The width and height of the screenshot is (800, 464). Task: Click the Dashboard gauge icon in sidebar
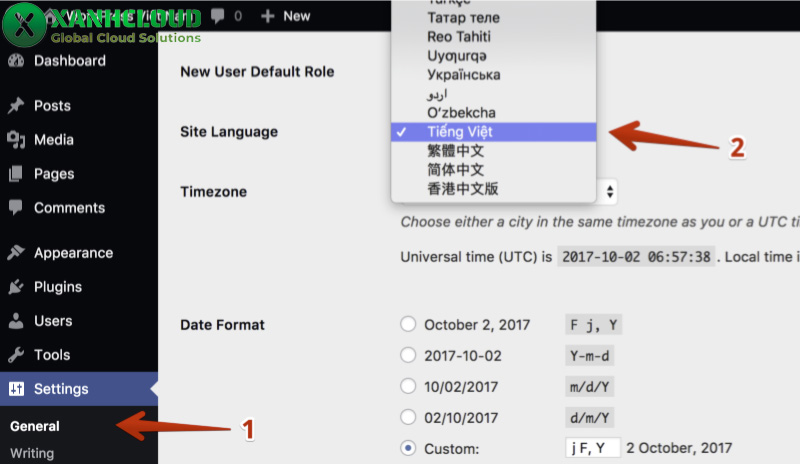(x=15, y=61)
